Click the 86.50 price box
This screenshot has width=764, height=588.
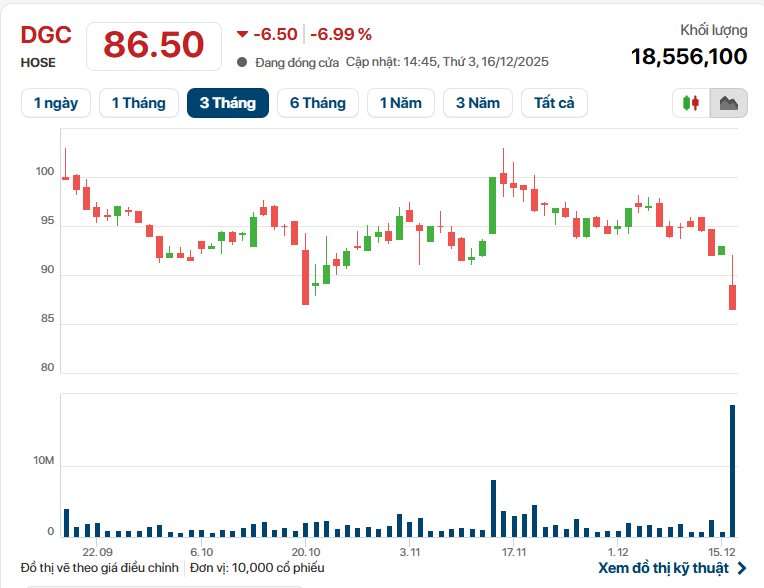(x=154, y=45)
